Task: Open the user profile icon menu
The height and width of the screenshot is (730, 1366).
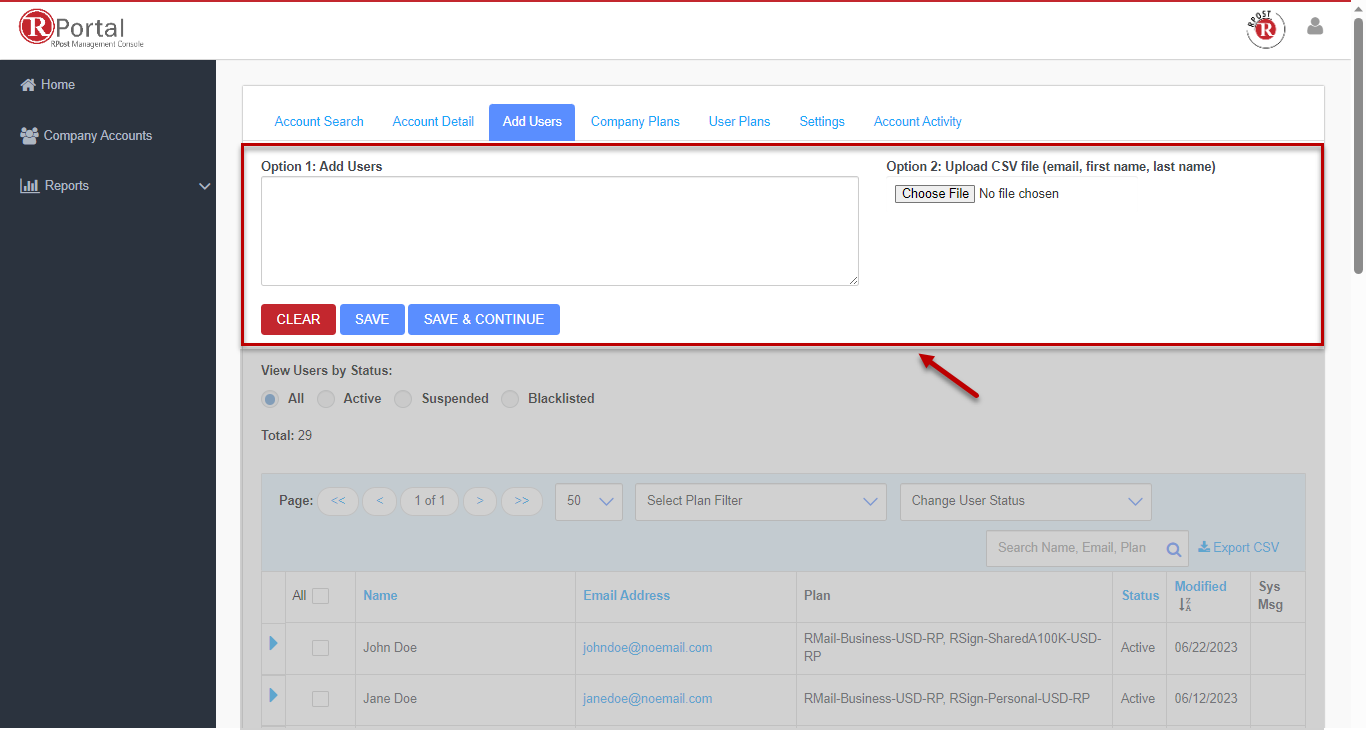Action: tap(1315, 27)
